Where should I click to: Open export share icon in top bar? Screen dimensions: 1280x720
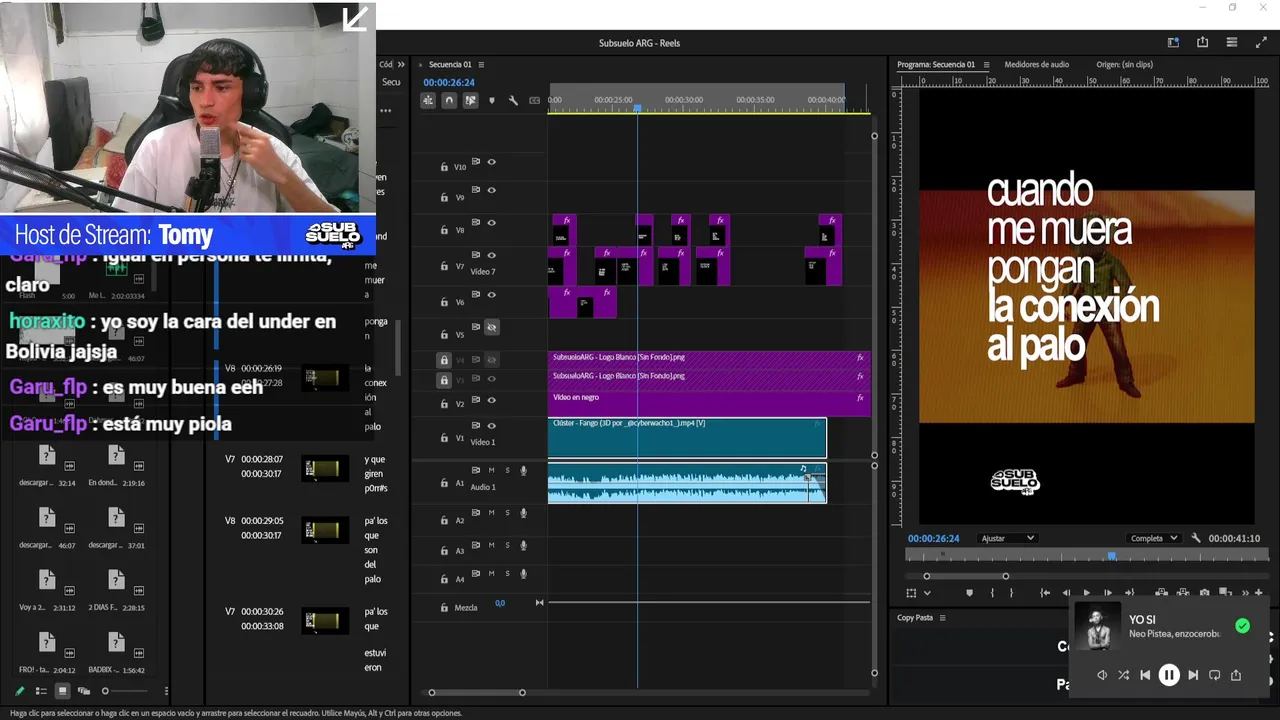(1202, 42)
